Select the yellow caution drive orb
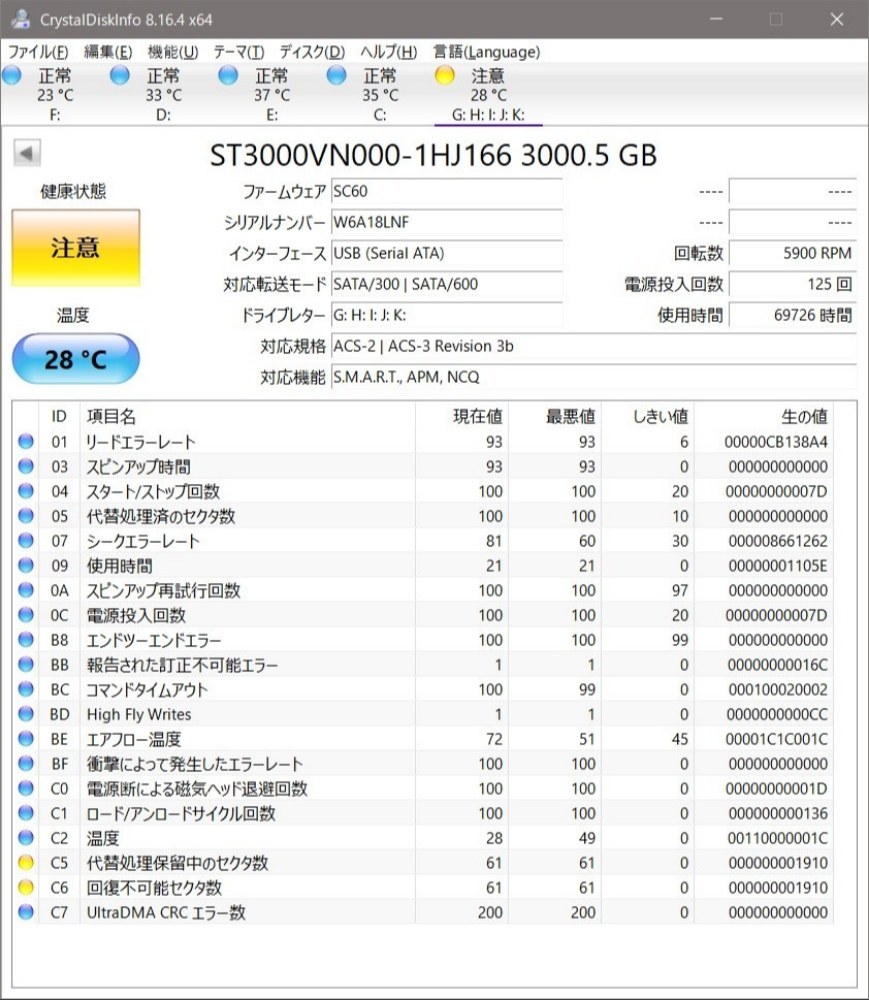The image size is (869, 1000). [444, 76]
